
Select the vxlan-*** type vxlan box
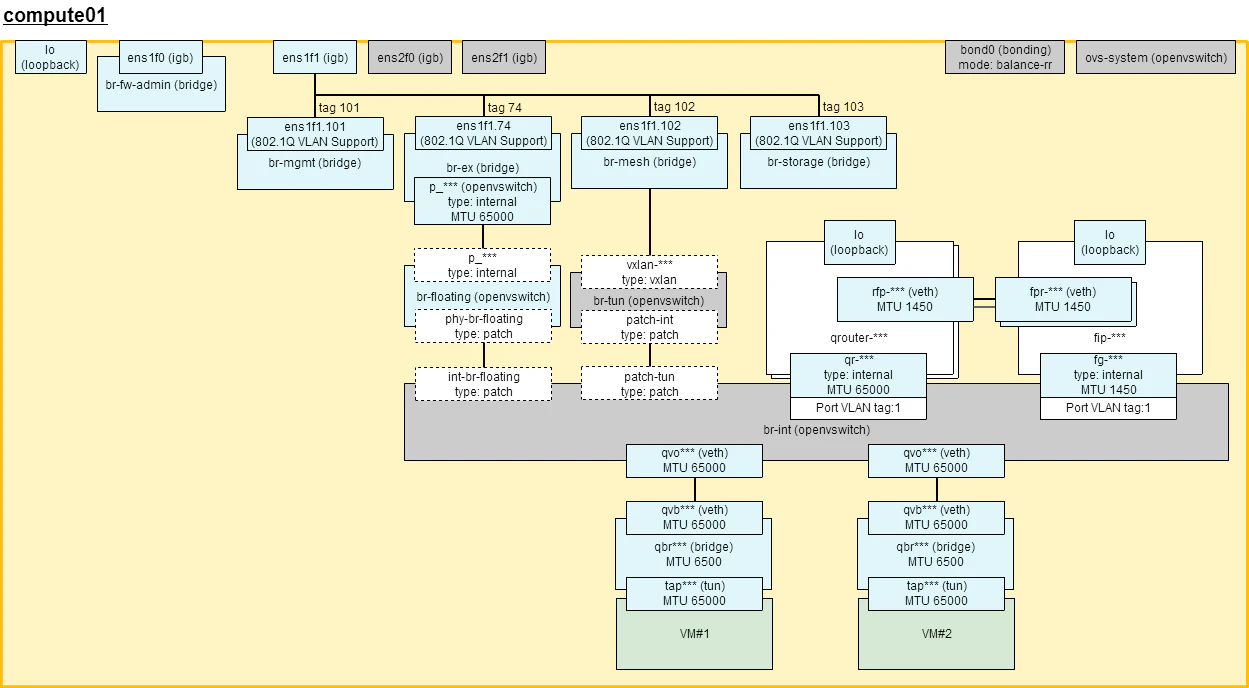650,272
